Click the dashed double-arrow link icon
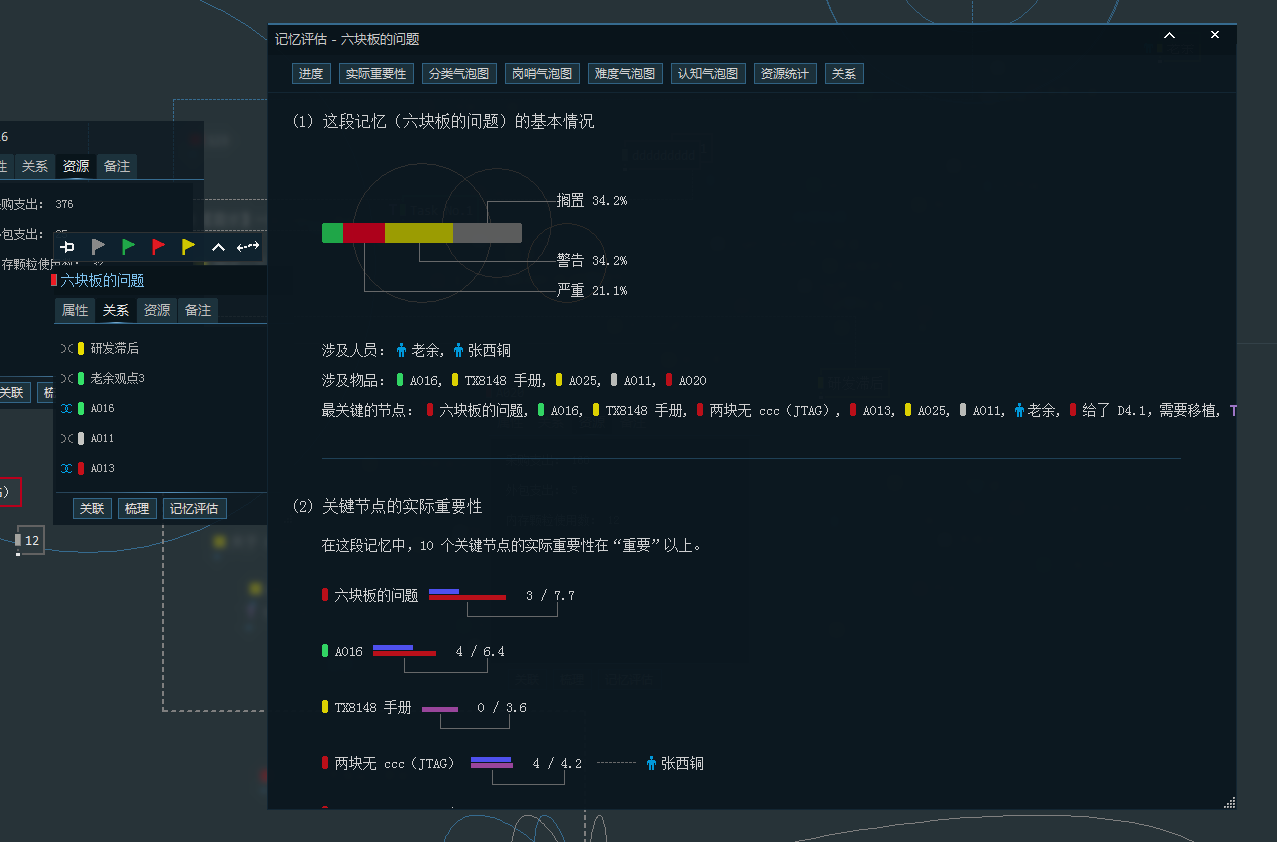The image size is (1277, 842). point(248,247)
